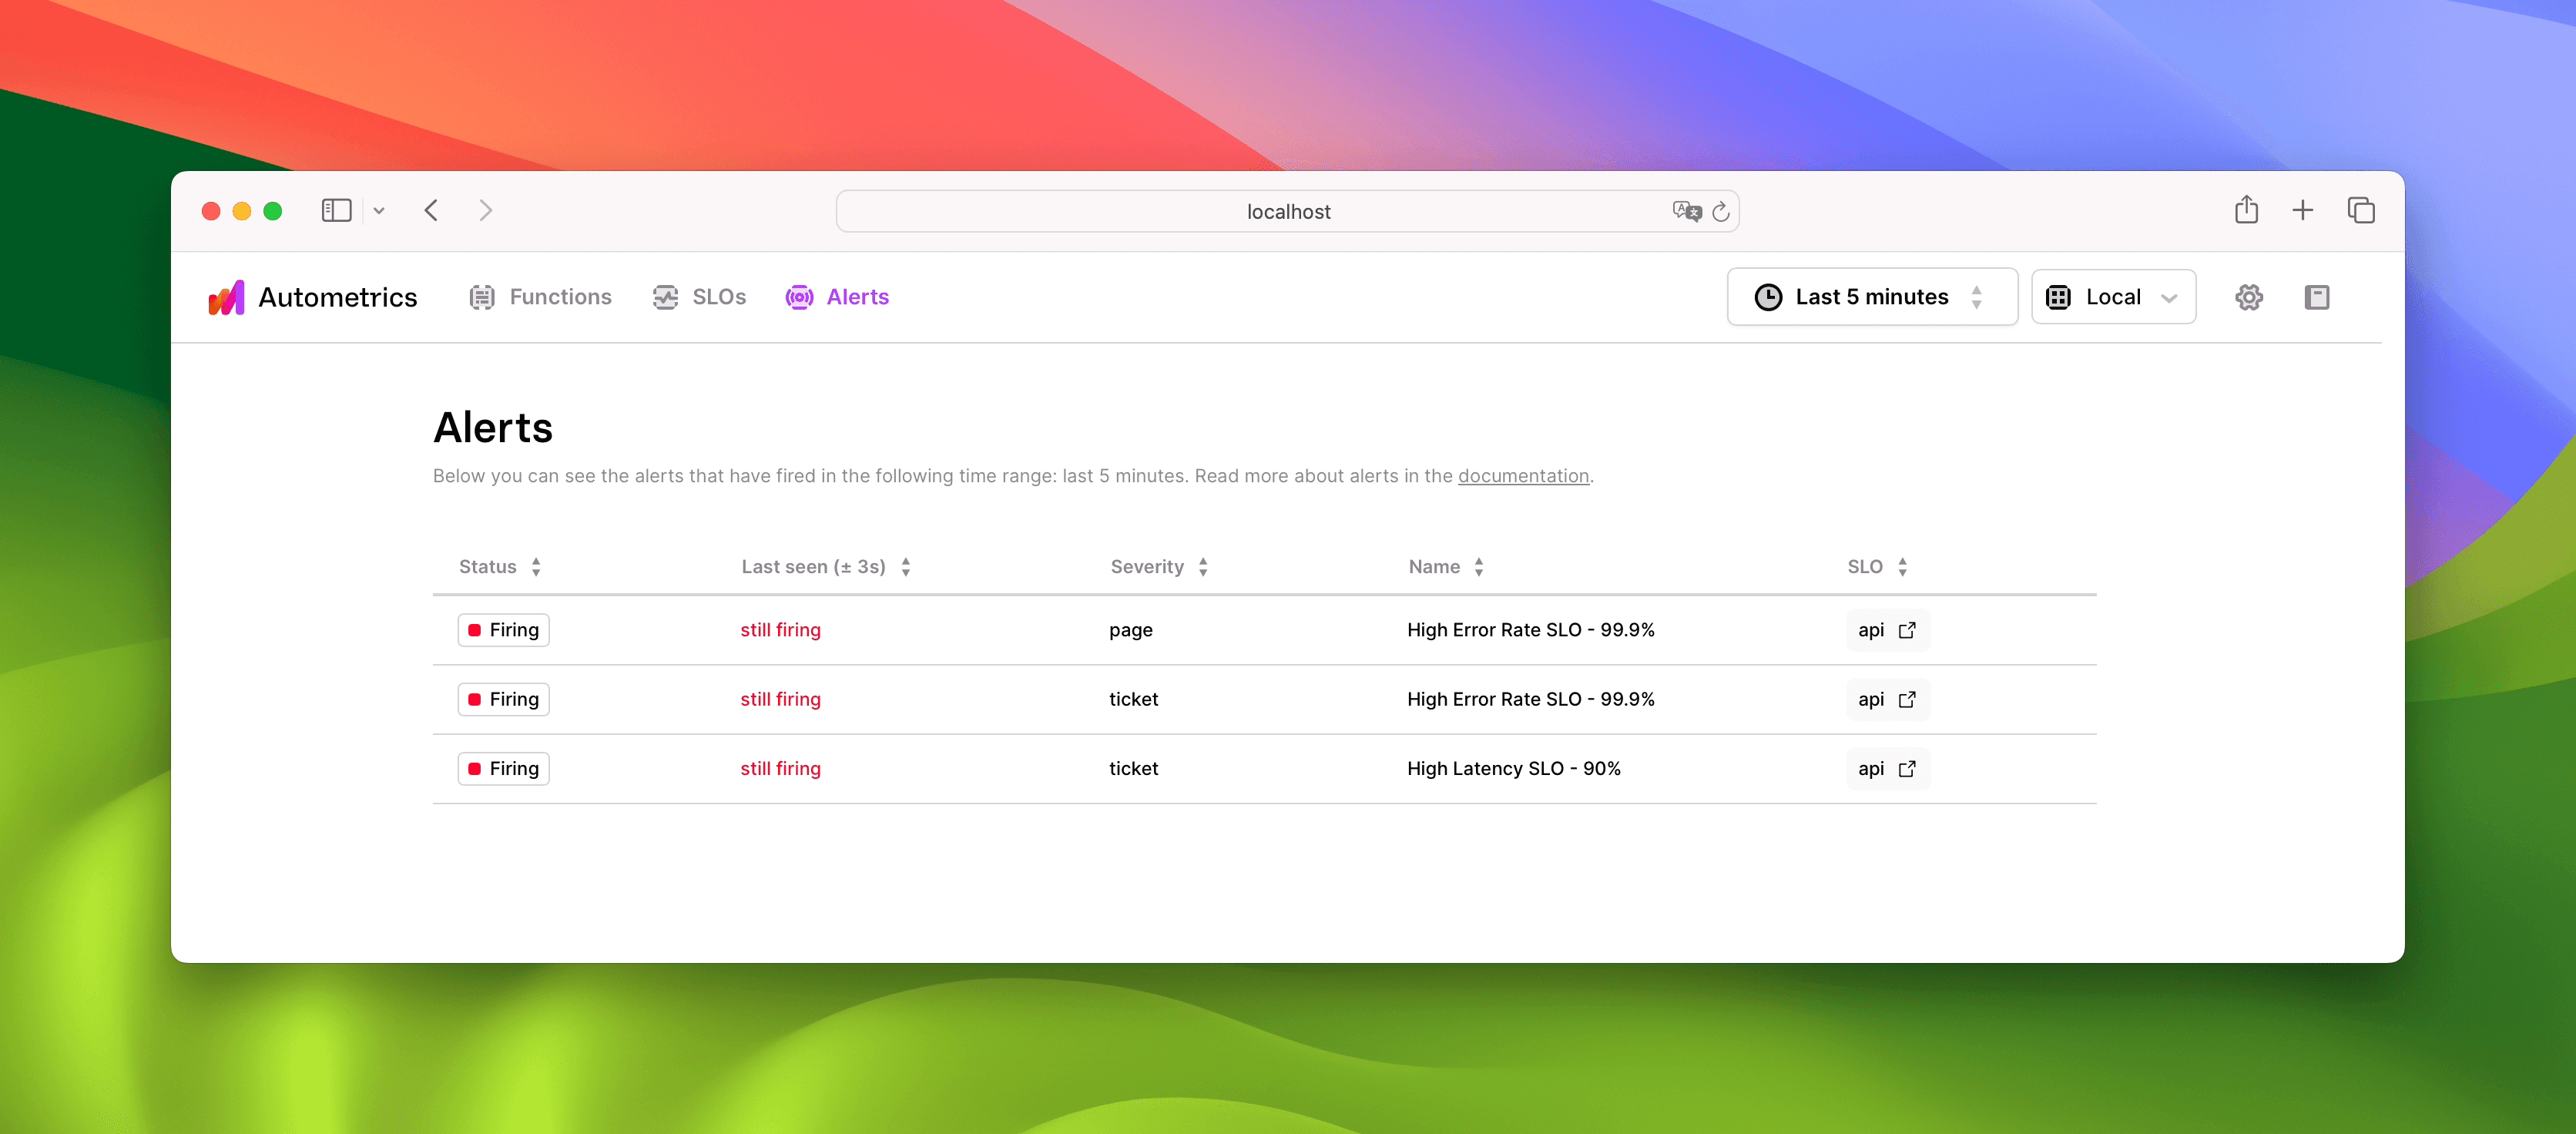Image resolution: width=2576 pixels, height=1134 pixels.
Task: Switch to the Alerts tab
Action: point(858,297)
